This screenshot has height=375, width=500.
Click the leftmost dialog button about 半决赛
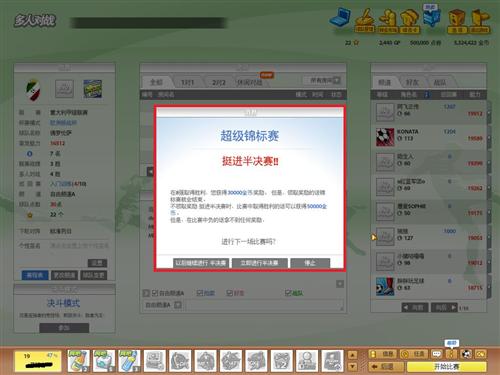pos(201,263)
